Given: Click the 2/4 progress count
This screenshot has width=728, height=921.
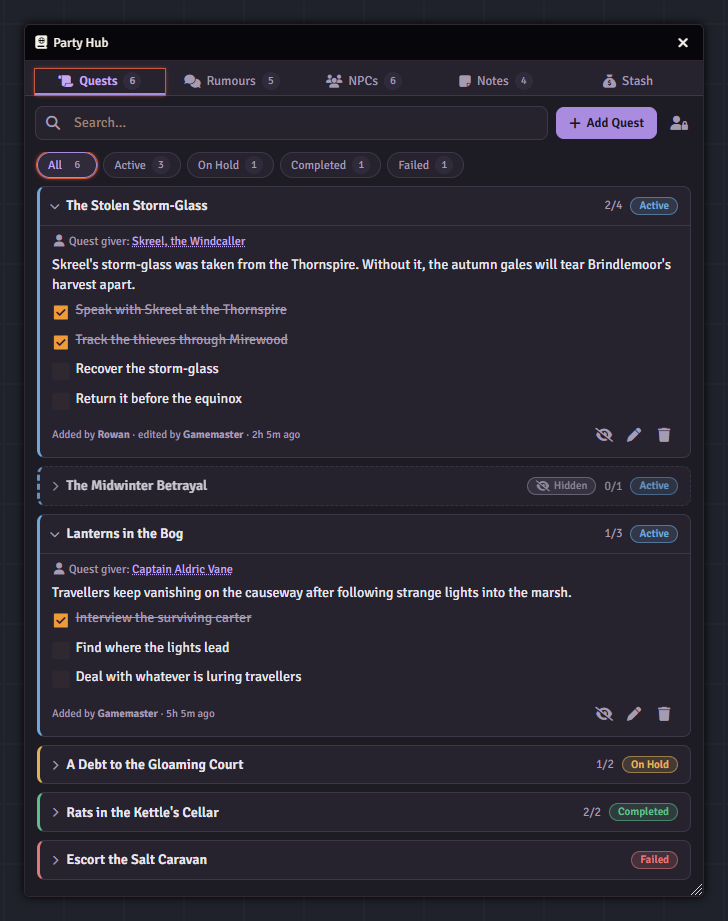Looking at the screenshot, I should tap(613, 206).
